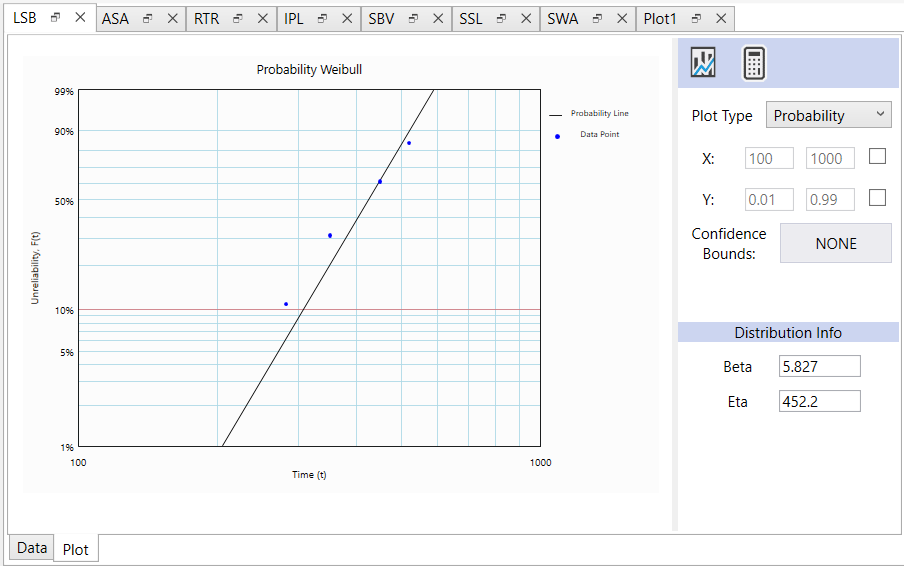Click the 5% y-axis label
Screen dimensions: 904x566
(67, 353)
